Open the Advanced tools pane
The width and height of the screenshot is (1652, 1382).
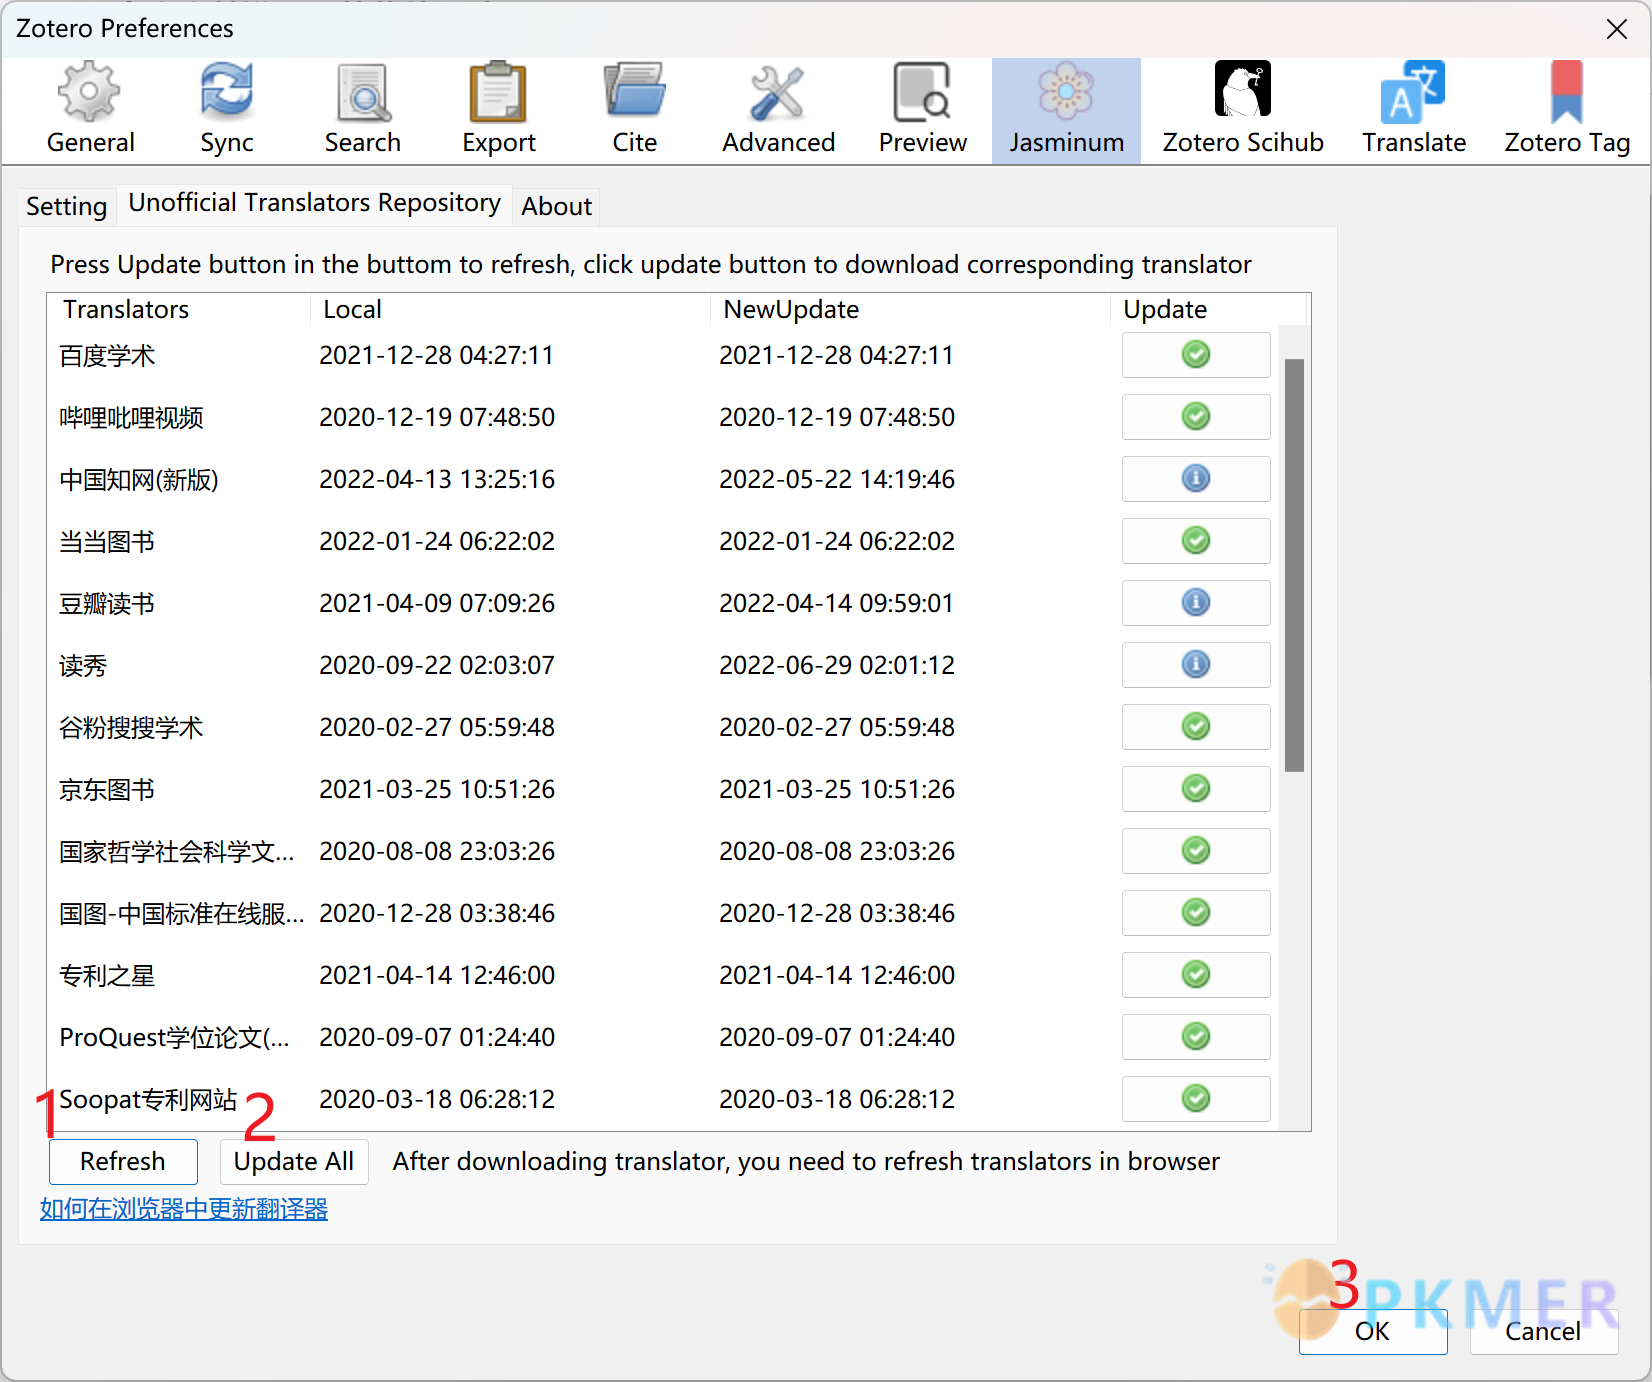click(x=779, y=110)
